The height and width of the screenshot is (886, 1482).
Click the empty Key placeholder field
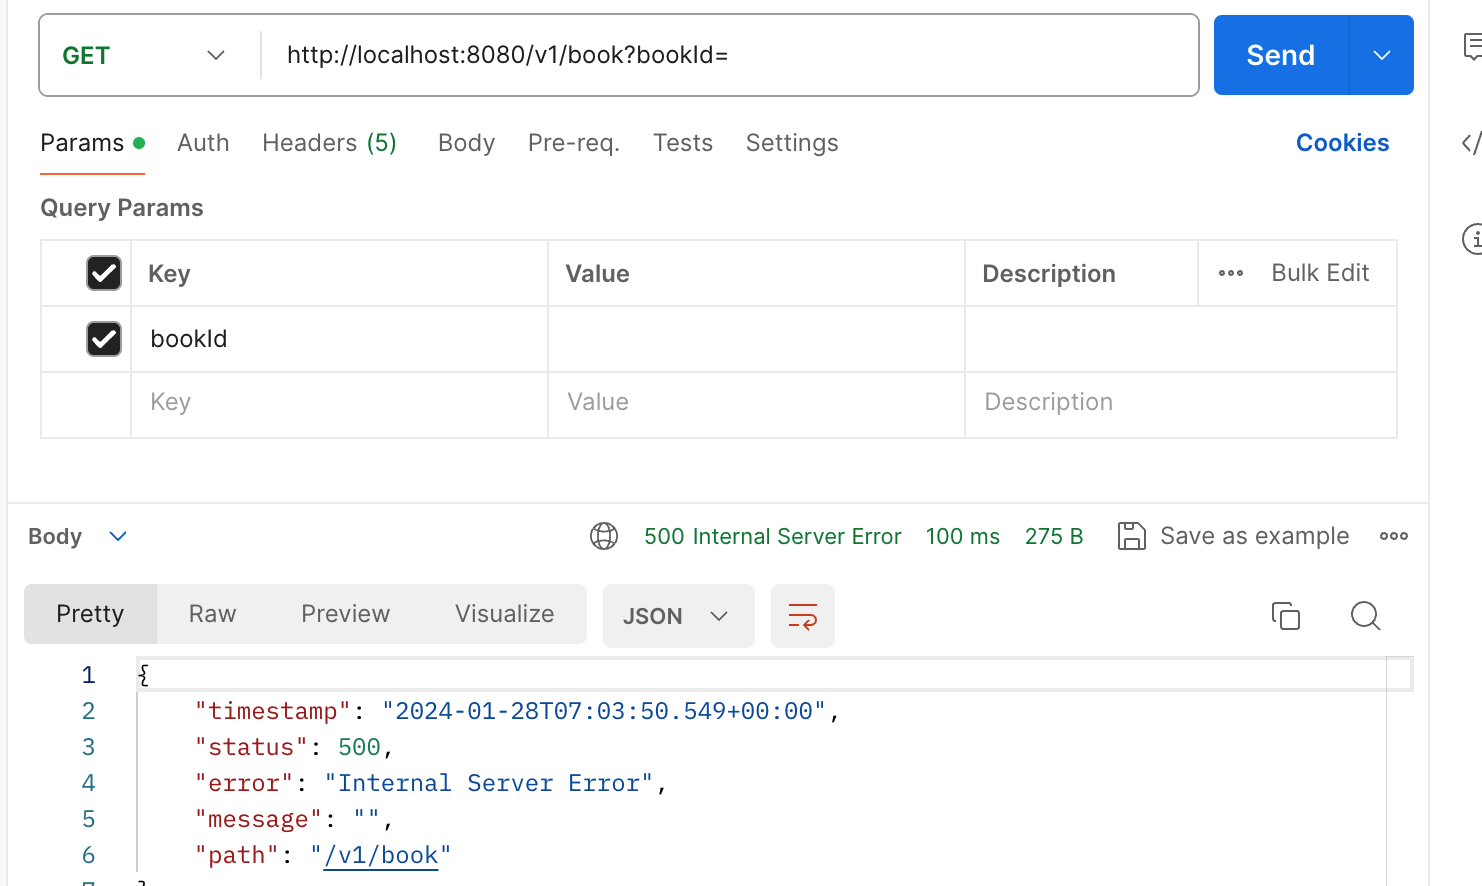pyautogui.click(x=339, y=402)
